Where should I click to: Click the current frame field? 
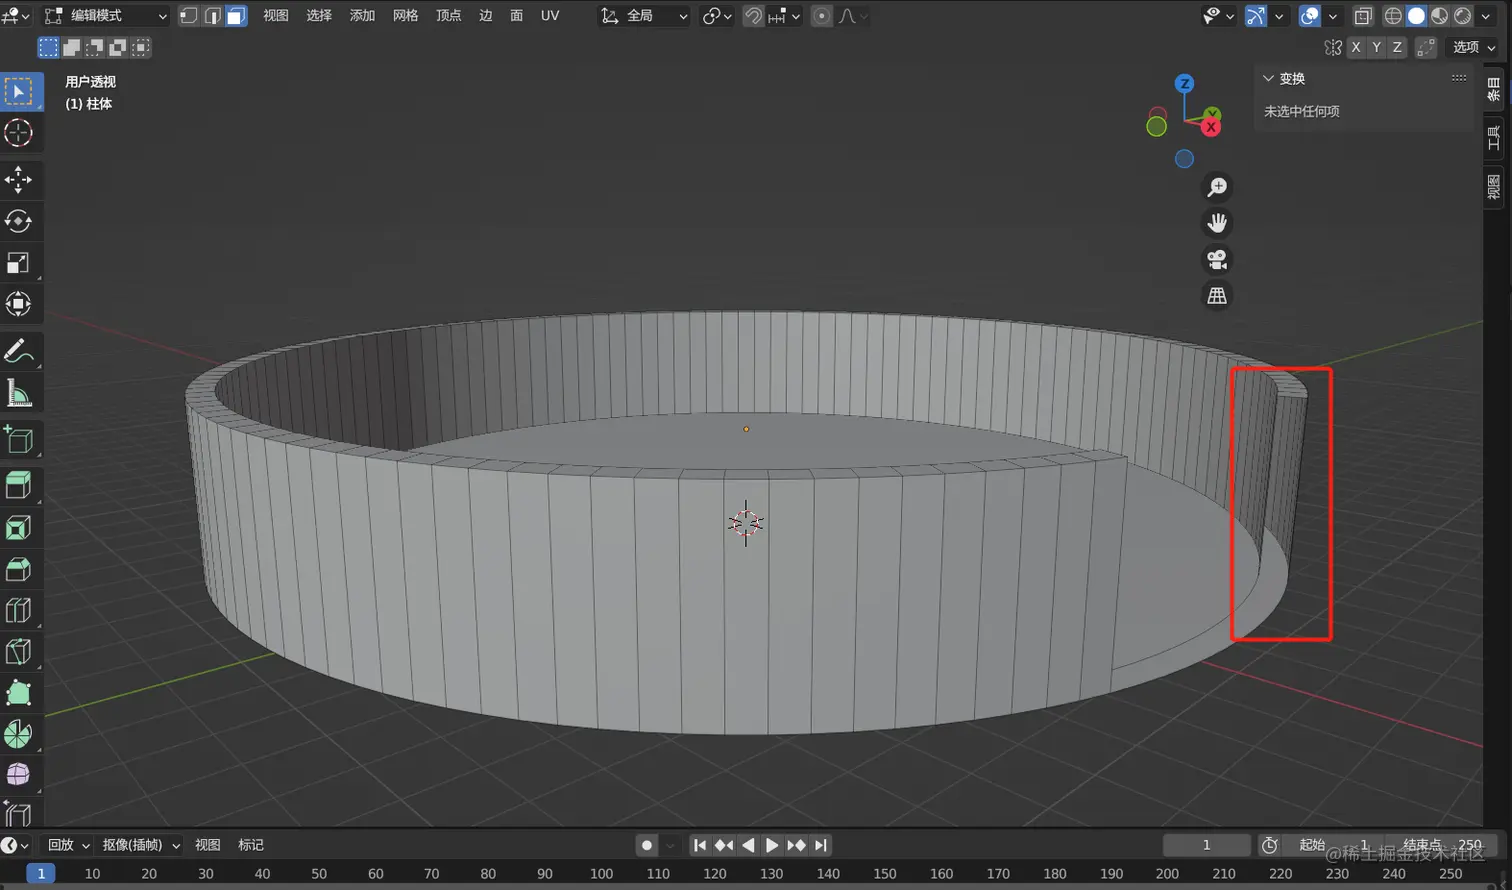(1206, 845)
